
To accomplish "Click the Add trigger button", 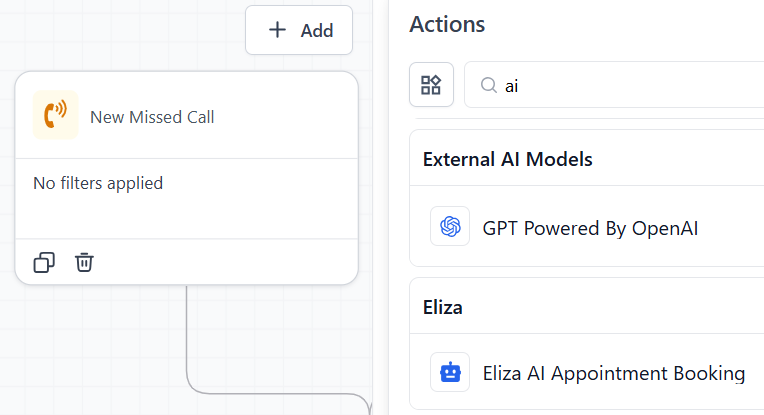I will (x=299, y=30).
